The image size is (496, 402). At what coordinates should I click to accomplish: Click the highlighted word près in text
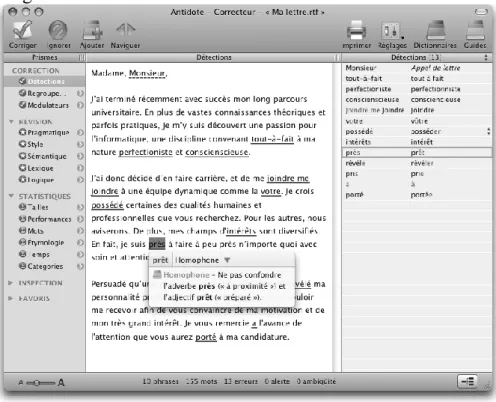pyautogui.click(x=157, y=244)
